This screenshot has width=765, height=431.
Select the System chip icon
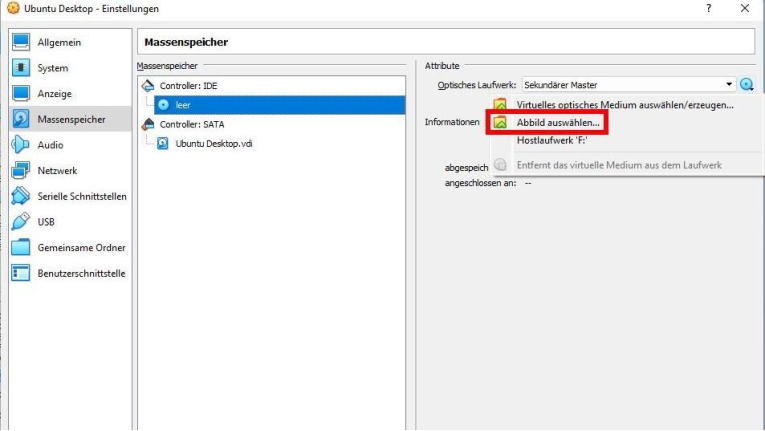21,68
